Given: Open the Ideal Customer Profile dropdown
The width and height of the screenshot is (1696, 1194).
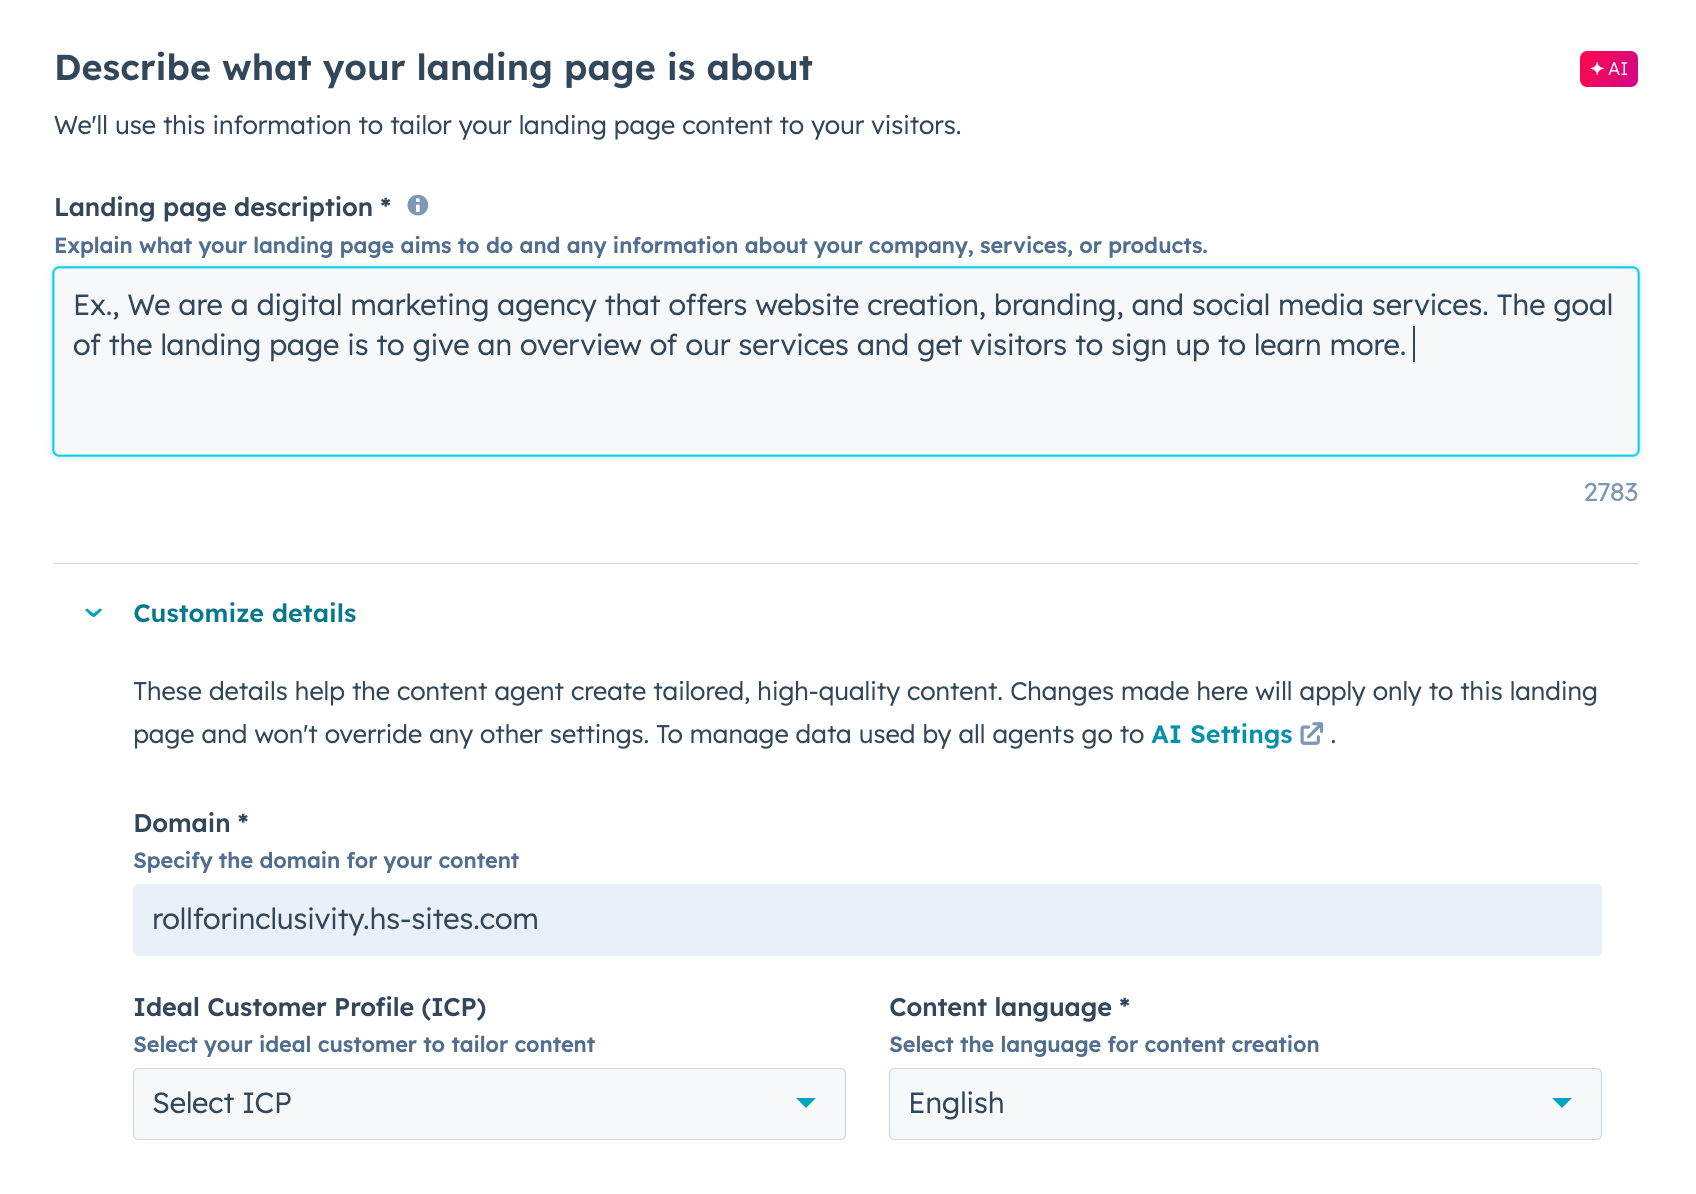Looking at the screenshot, I should click(488, 1103).
